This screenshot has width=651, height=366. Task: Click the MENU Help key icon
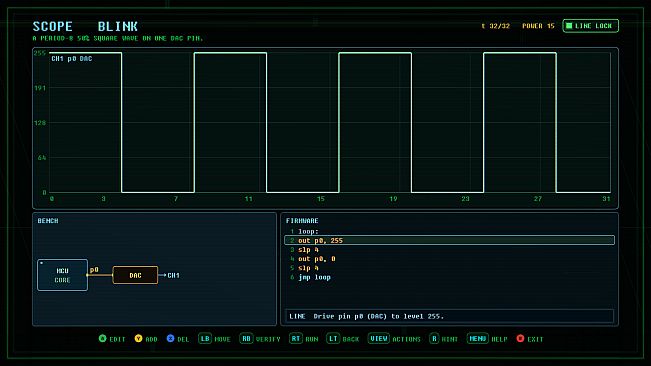(x=477, y=339)
